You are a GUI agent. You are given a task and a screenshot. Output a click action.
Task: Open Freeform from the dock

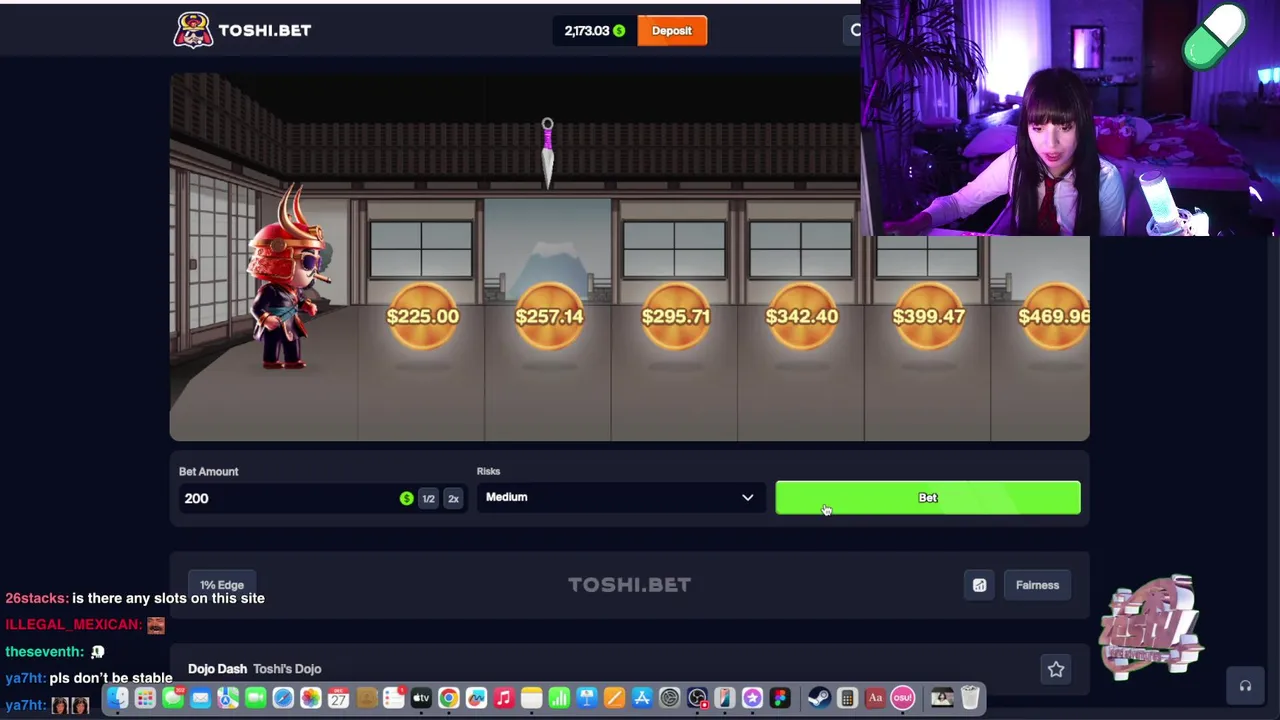[476, 698]
